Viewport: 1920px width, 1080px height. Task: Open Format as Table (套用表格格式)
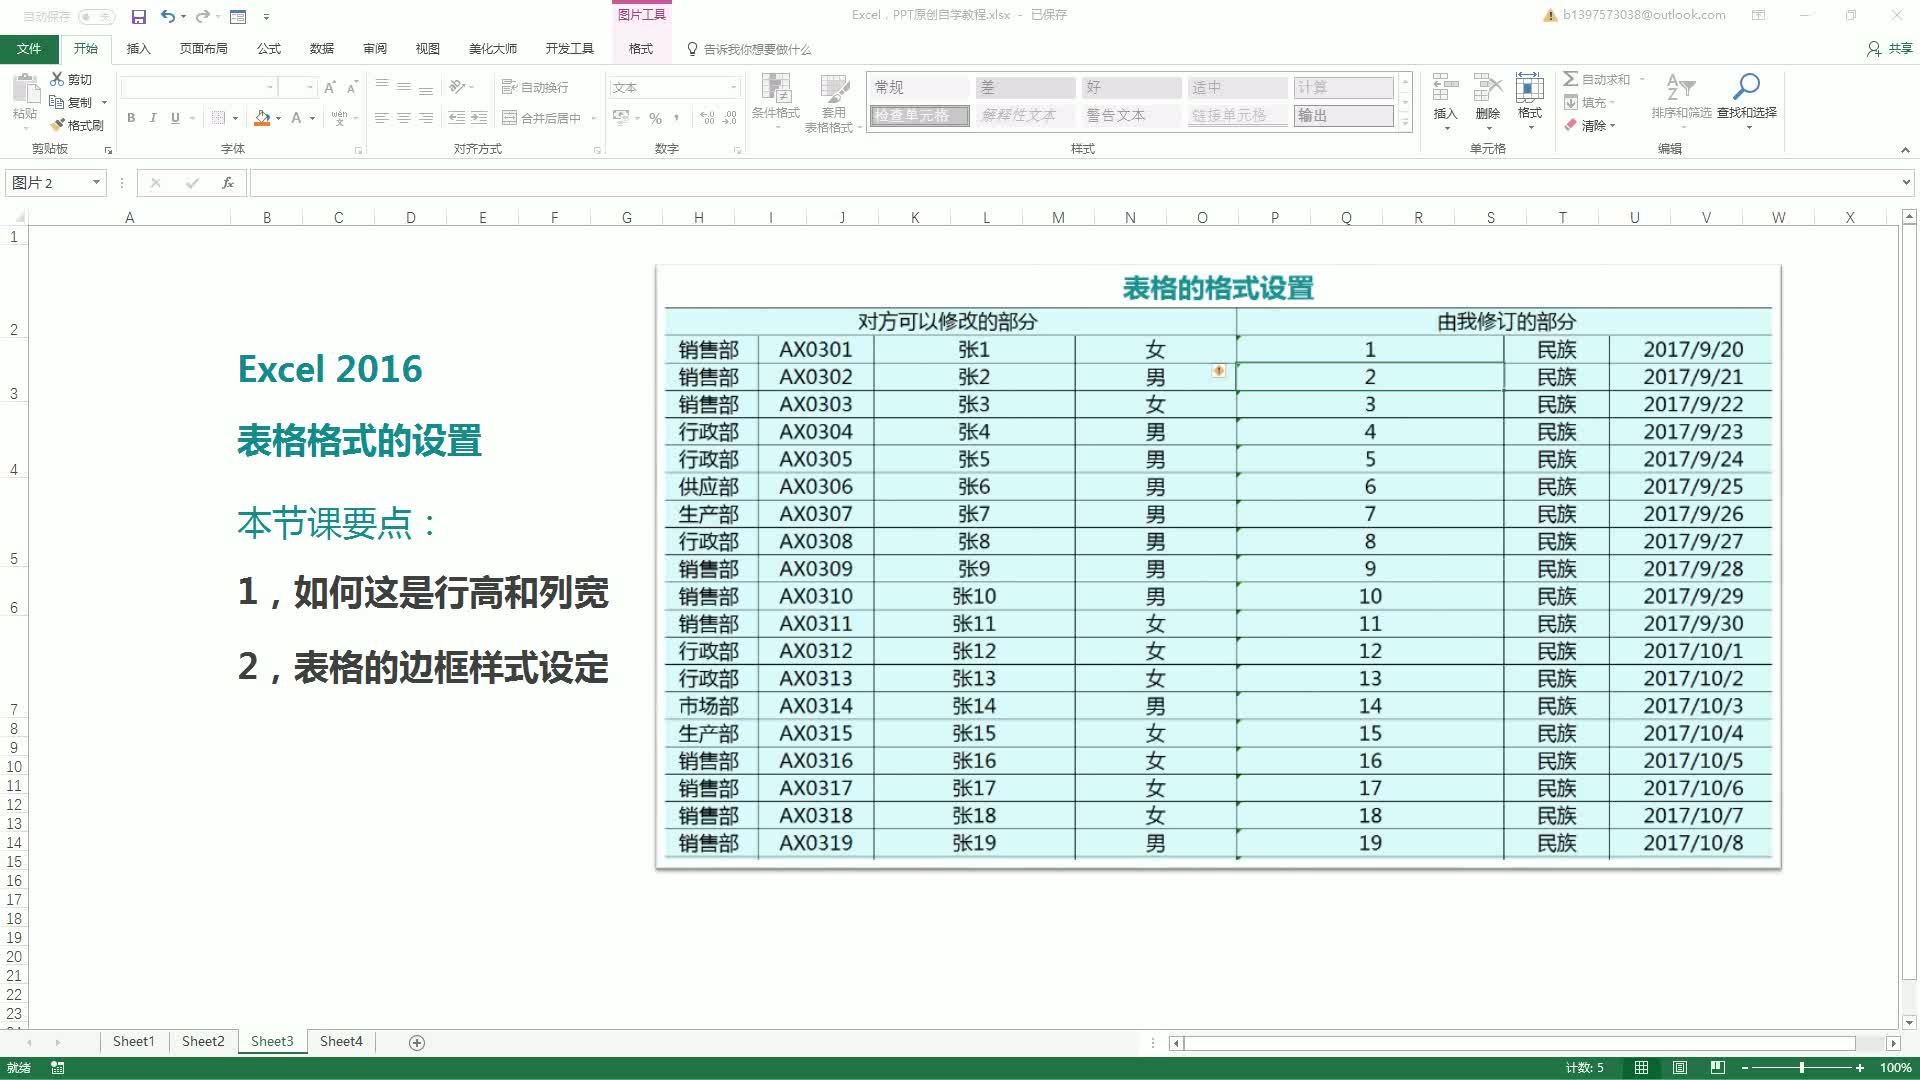(x=833, y=103)
